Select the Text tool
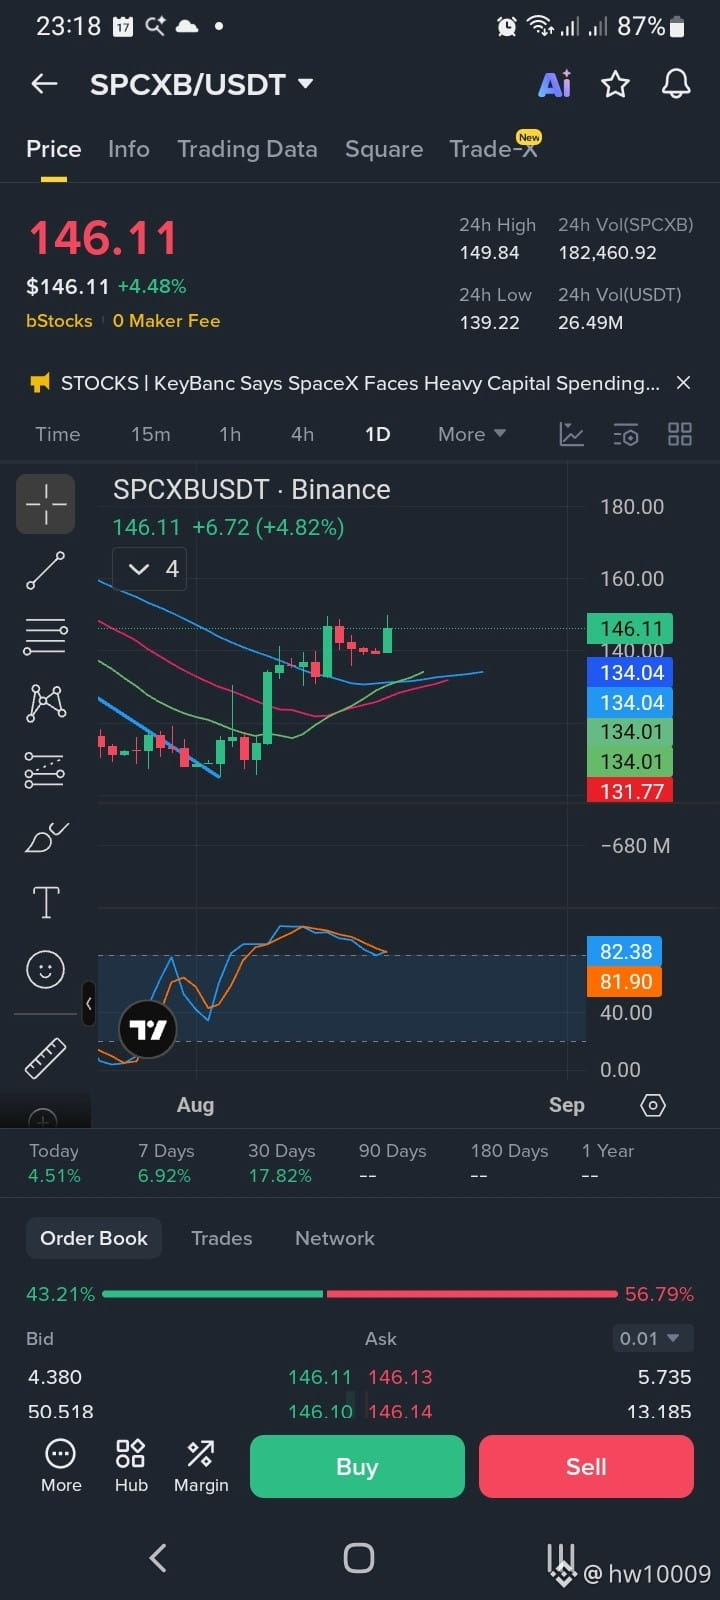Viewport: 720px width, 1600px height. pyautogui.click(x=46, y=902)
